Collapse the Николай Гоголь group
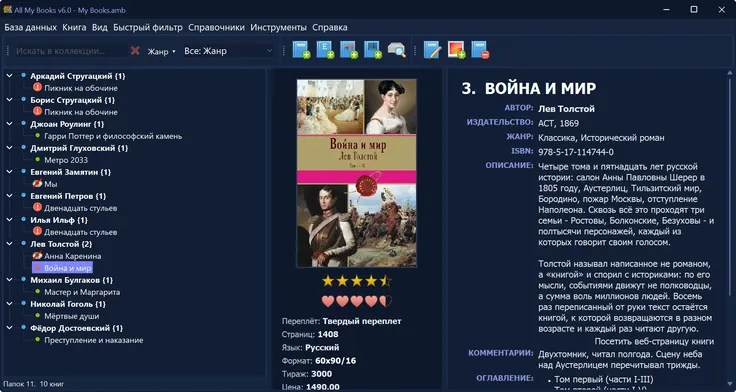 (x=9, y=304)
